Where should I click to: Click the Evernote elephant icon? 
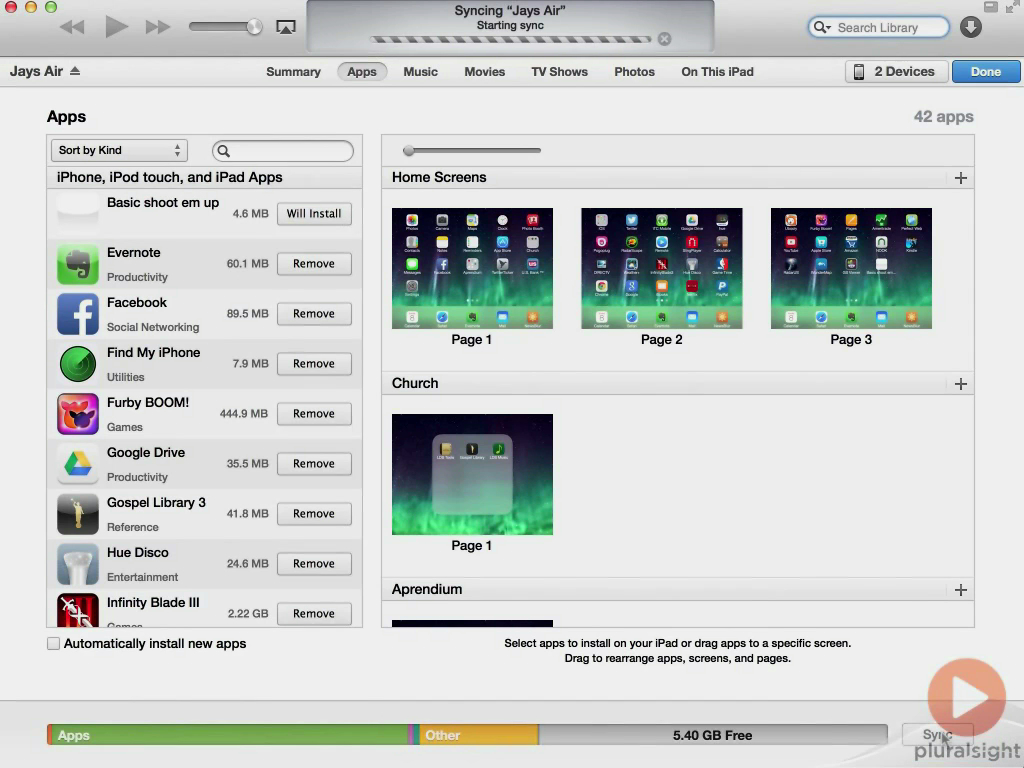point(78,264)
